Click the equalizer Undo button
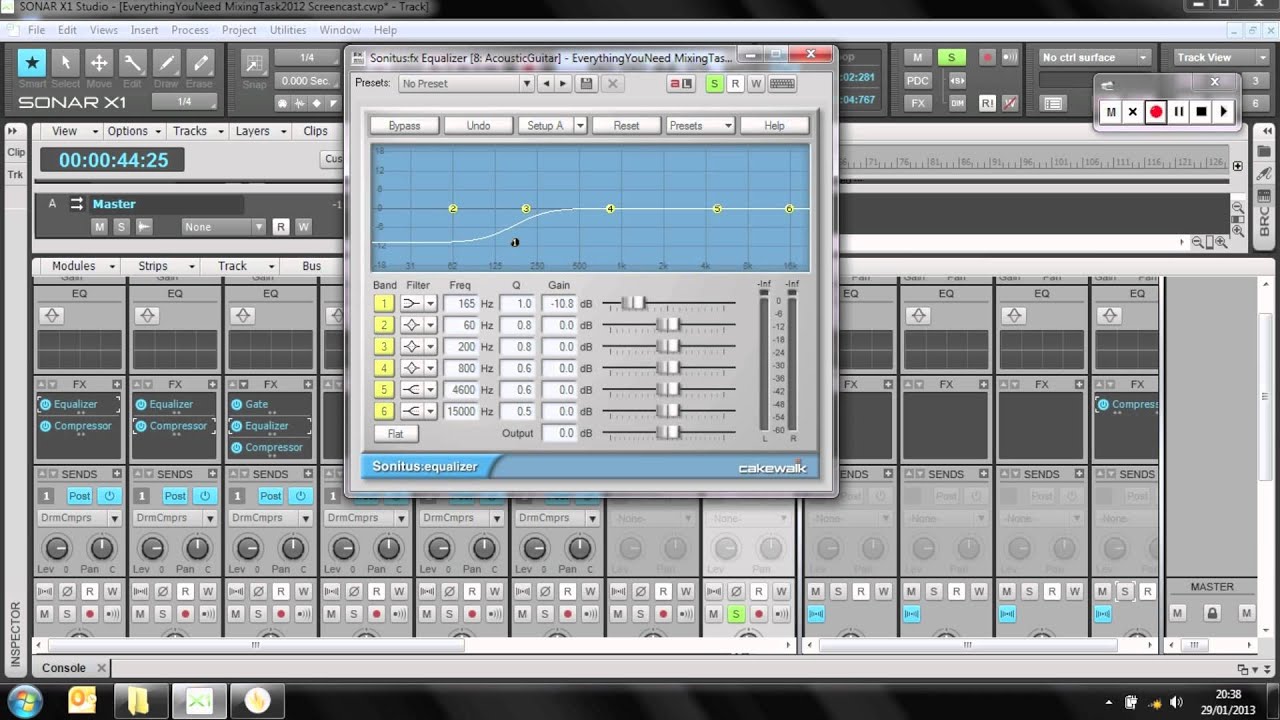 [x=478, y=125]
